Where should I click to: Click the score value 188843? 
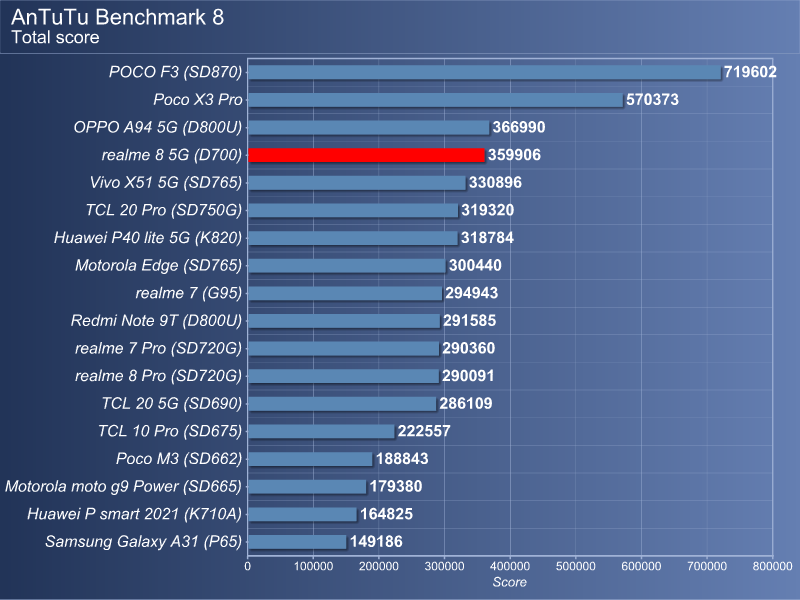coord(402,459)
